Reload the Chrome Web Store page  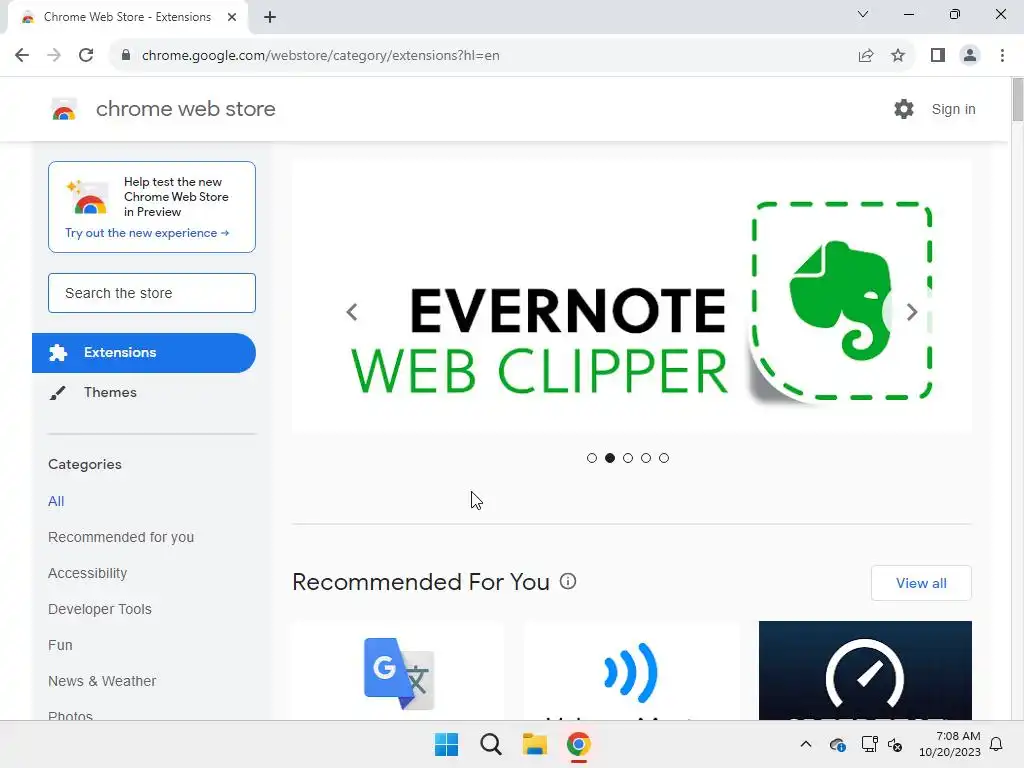pyautogui.click(x=86, y=56)
